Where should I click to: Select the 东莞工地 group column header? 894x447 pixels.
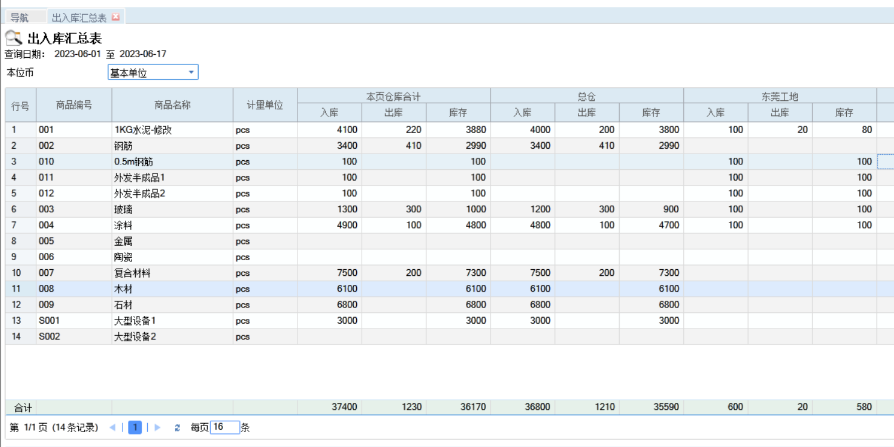[780, 96]
